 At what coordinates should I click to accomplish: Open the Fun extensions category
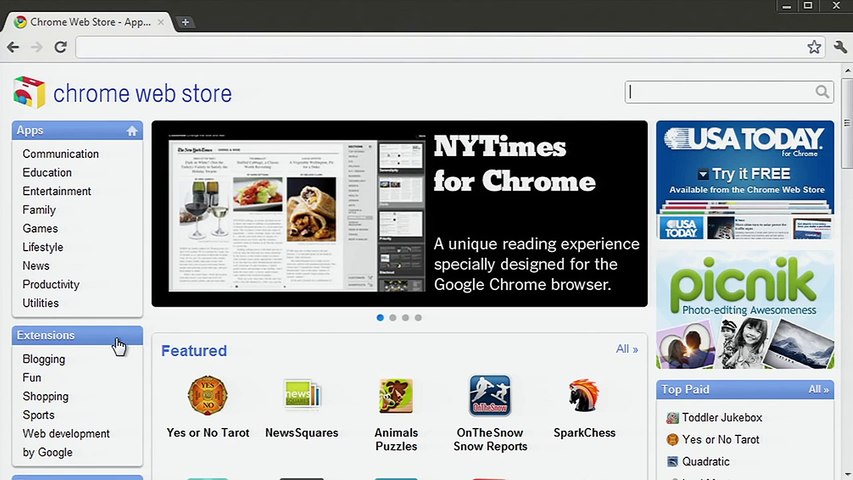(x=32, y=378)
